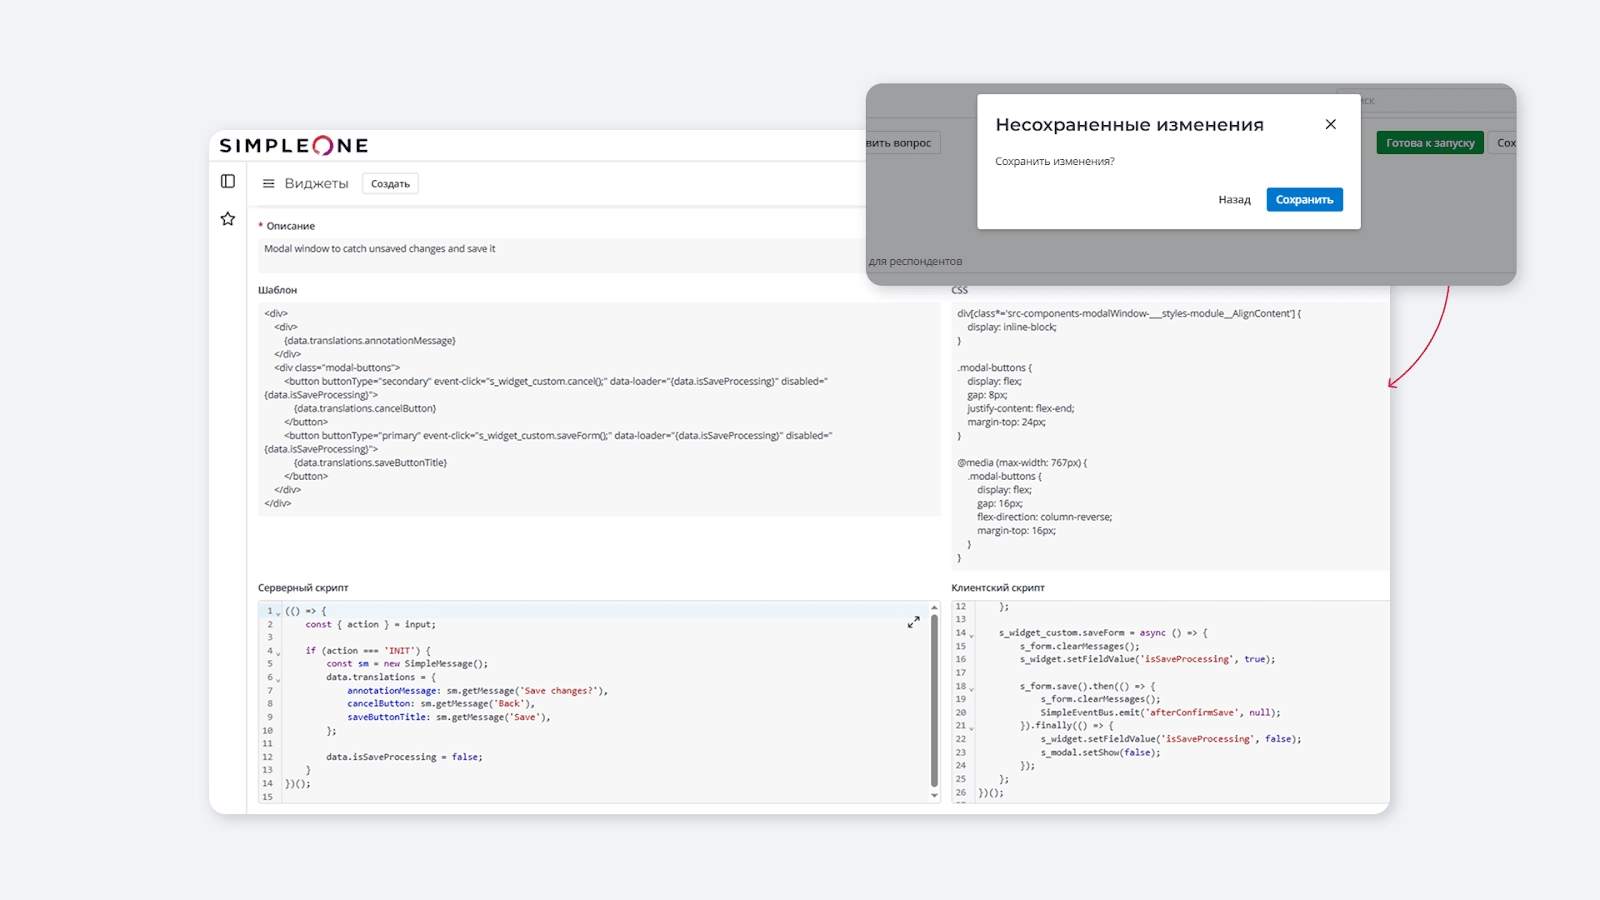The width and height of the screenshot is (1600, 900).
Task: Collapse code fold at server script line 4
Action: [279, 653]
